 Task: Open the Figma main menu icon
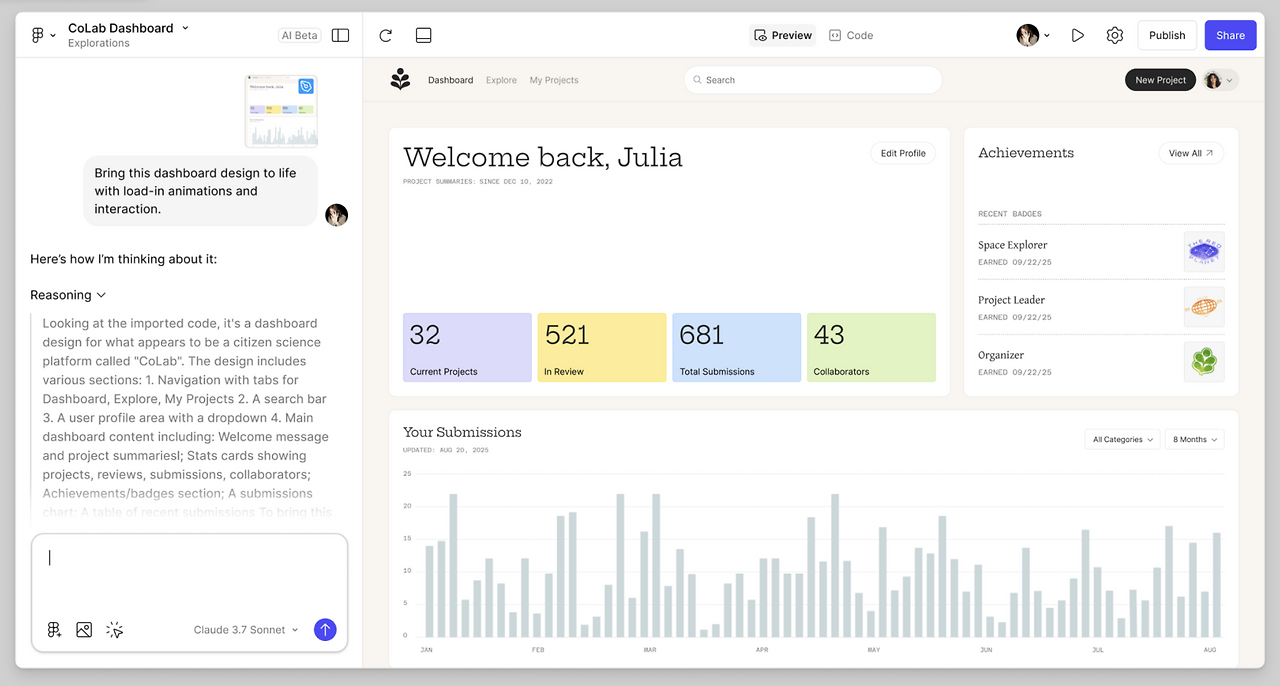(43, 35)
